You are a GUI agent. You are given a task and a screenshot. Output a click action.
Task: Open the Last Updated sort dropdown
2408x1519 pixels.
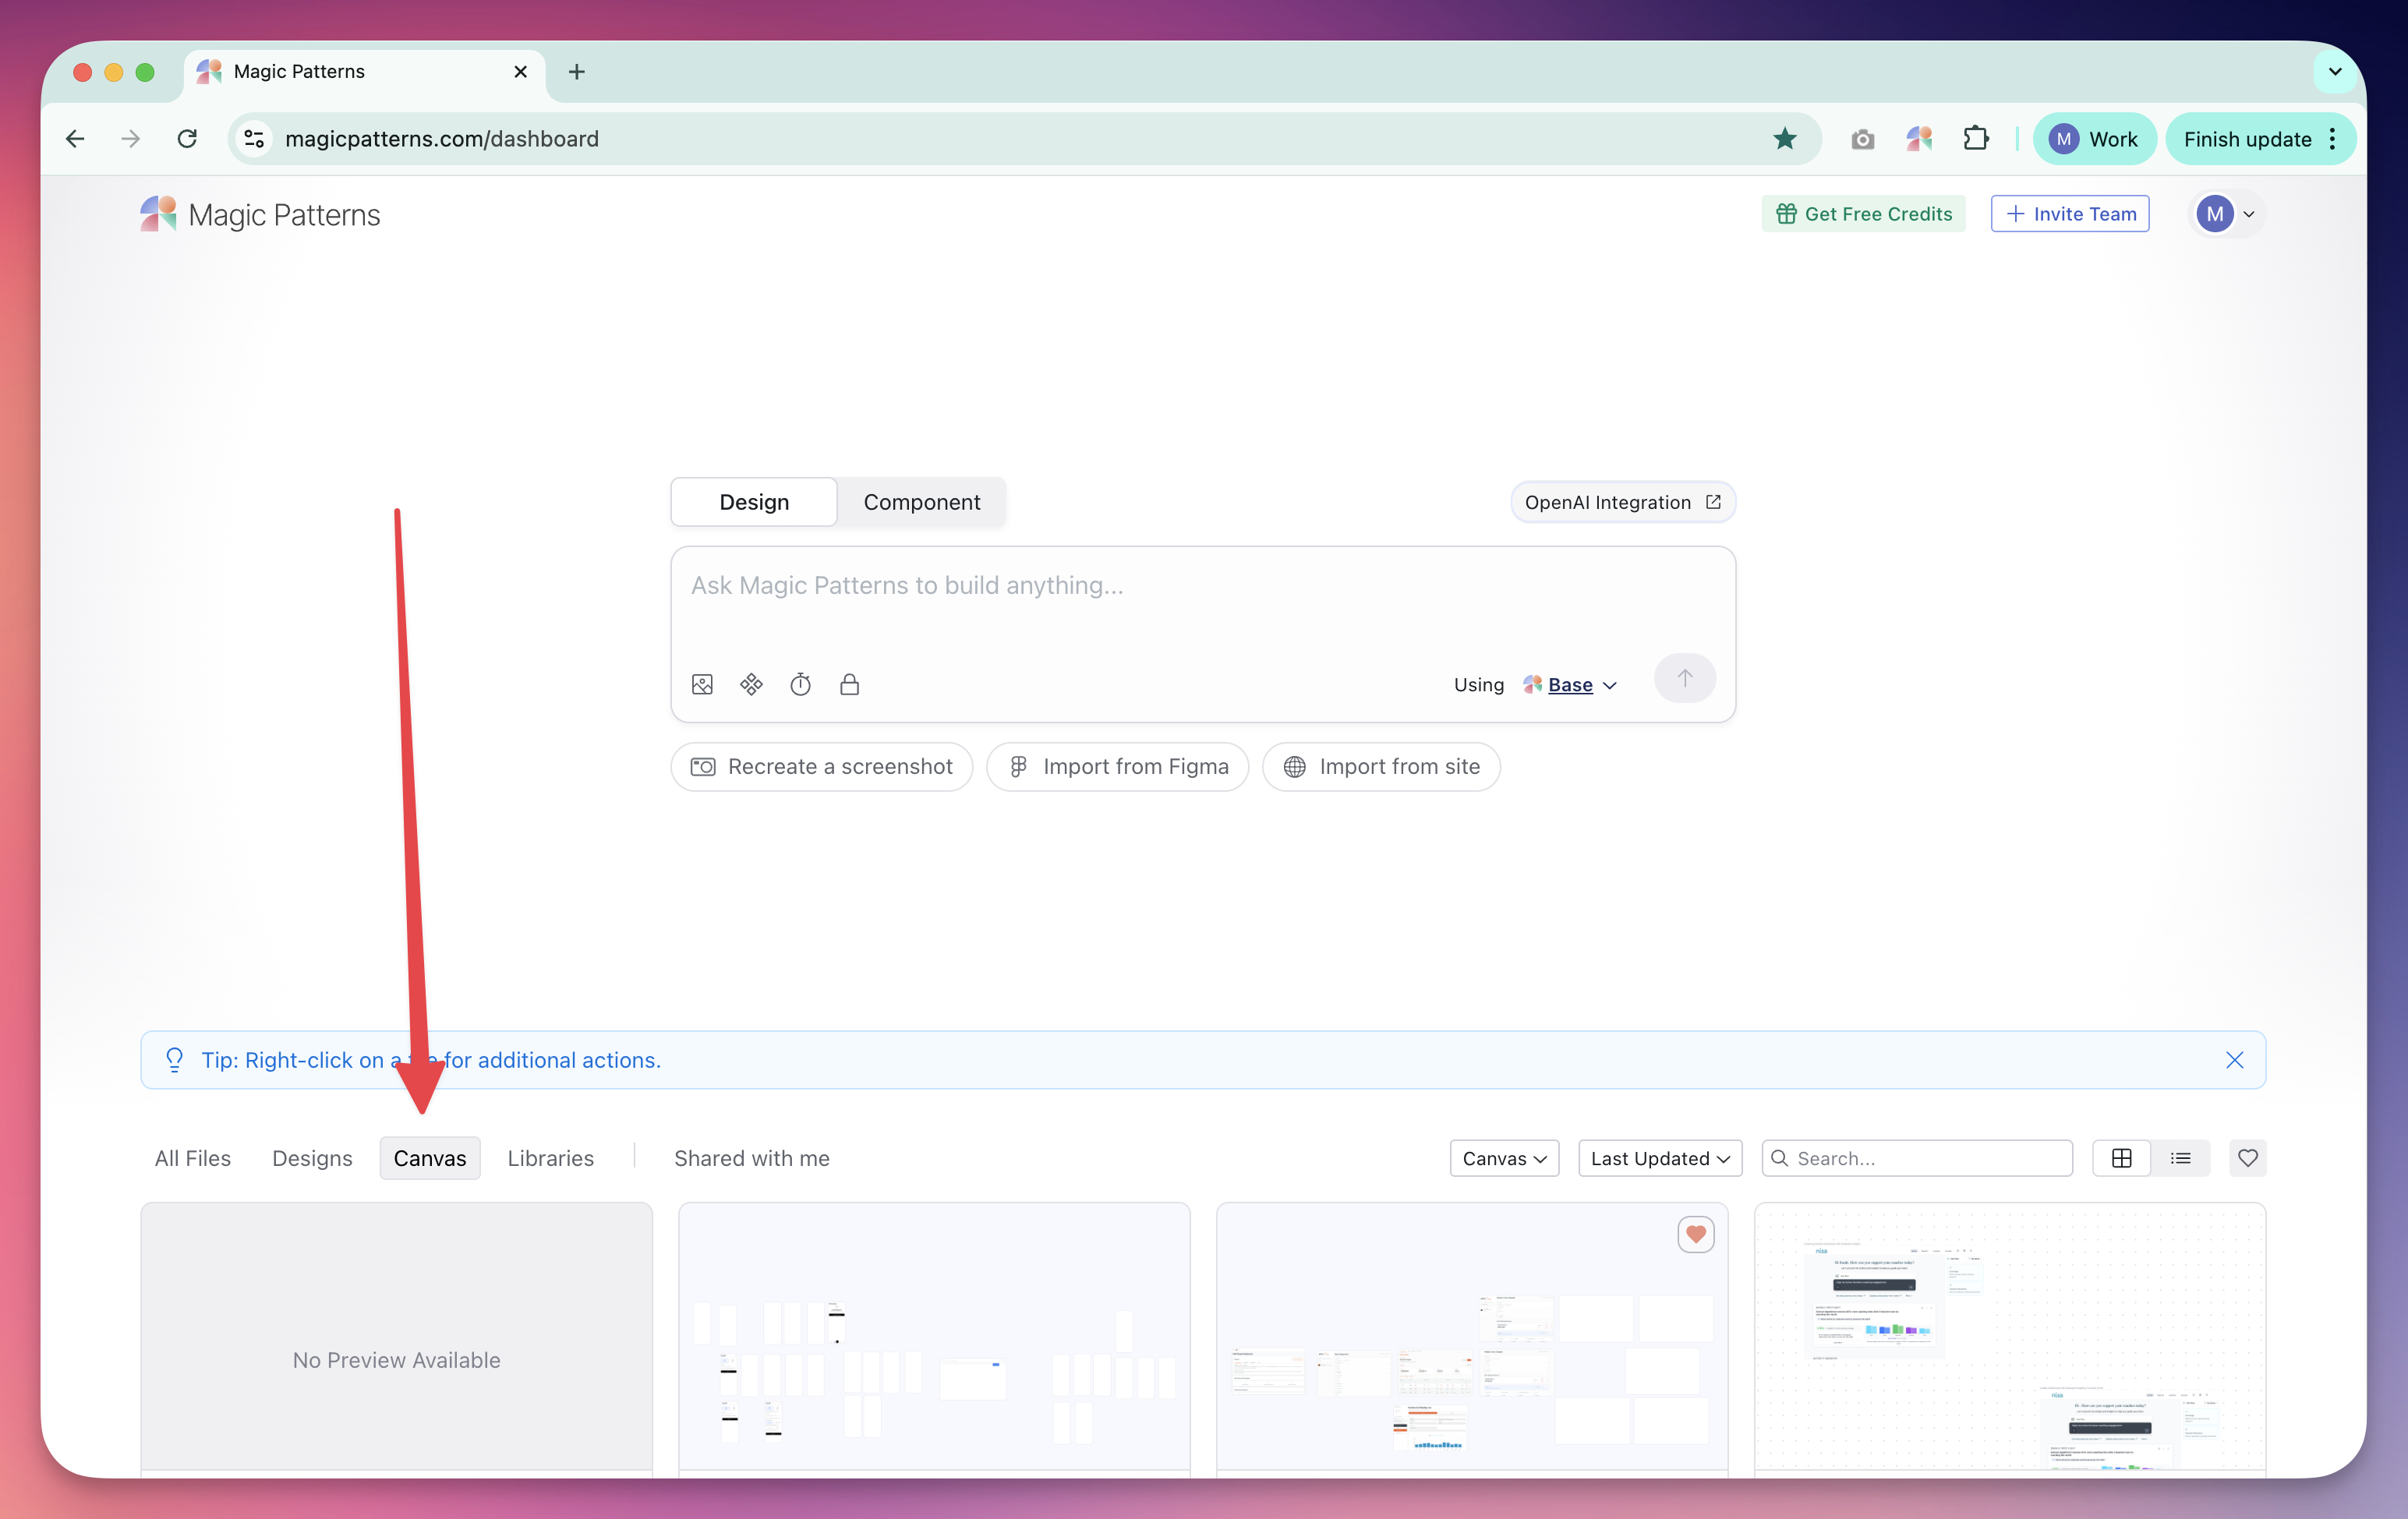point(1659,1158)
